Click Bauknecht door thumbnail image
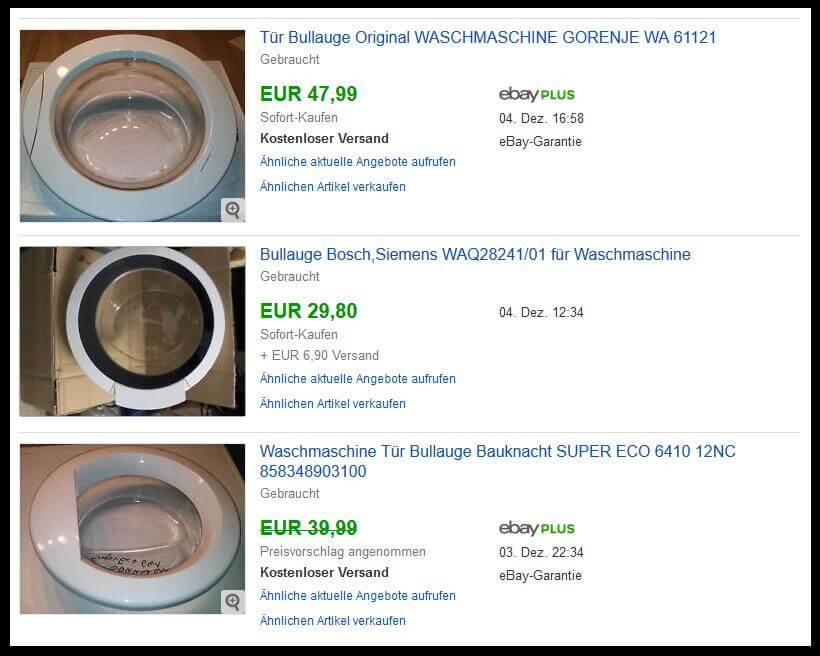 tap(132, 529)
